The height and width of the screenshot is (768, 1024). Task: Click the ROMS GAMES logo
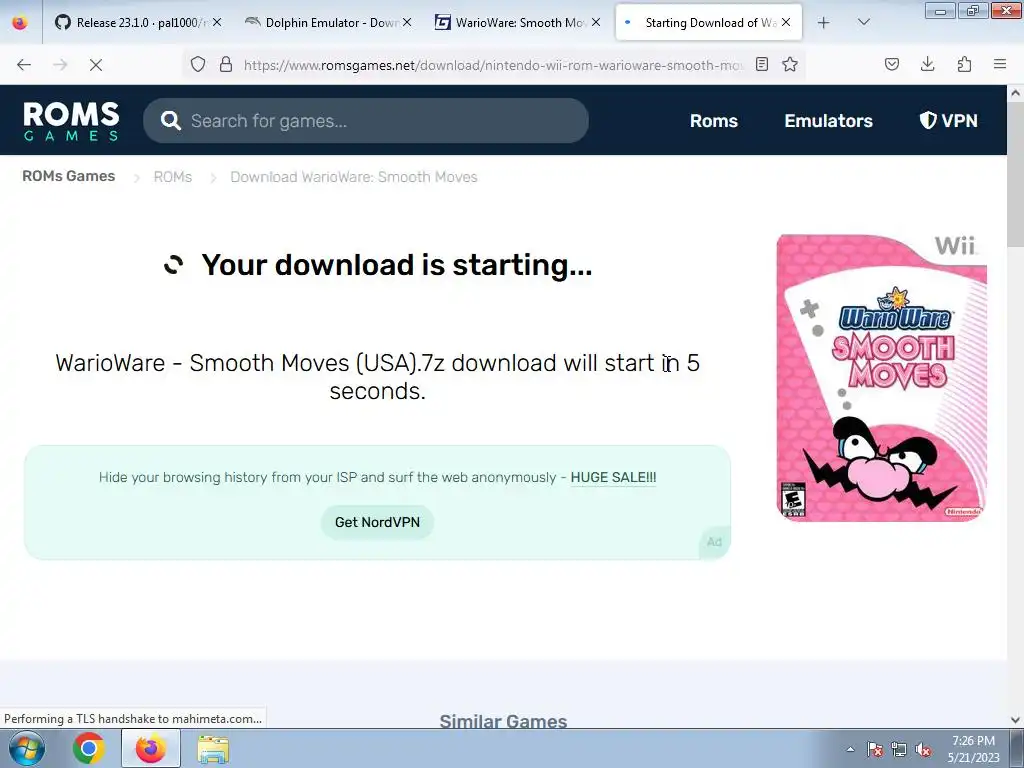click(x=71, y=121)
